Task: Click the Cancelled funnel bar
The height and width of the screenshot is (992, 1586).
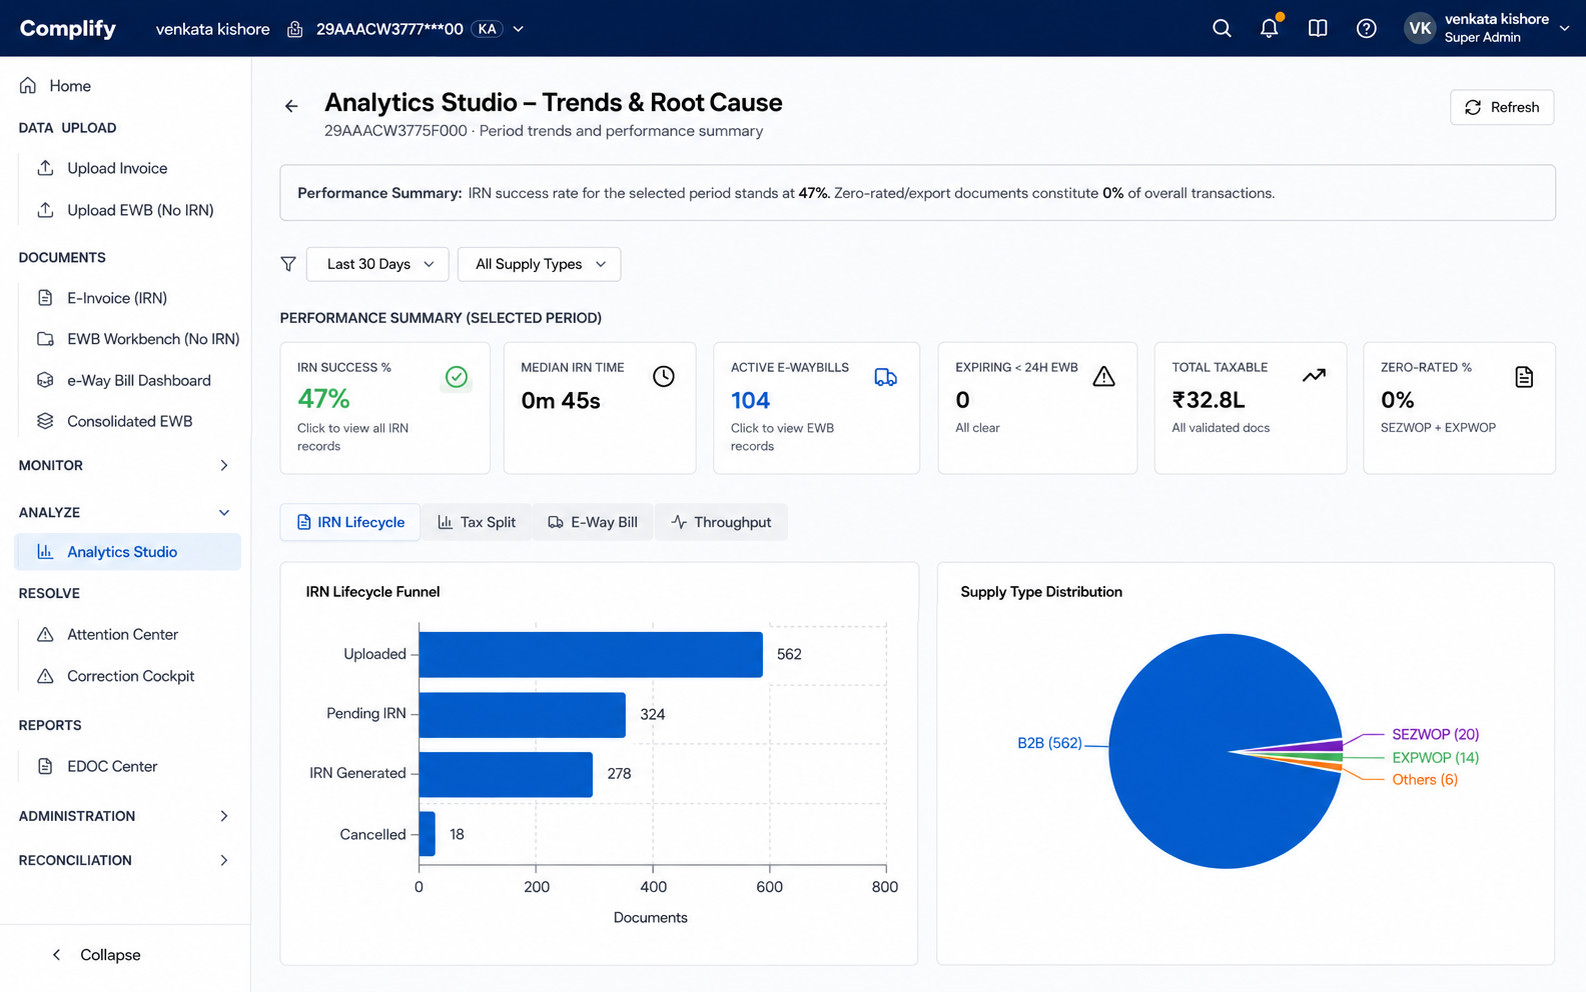Action: click(427, 834)
